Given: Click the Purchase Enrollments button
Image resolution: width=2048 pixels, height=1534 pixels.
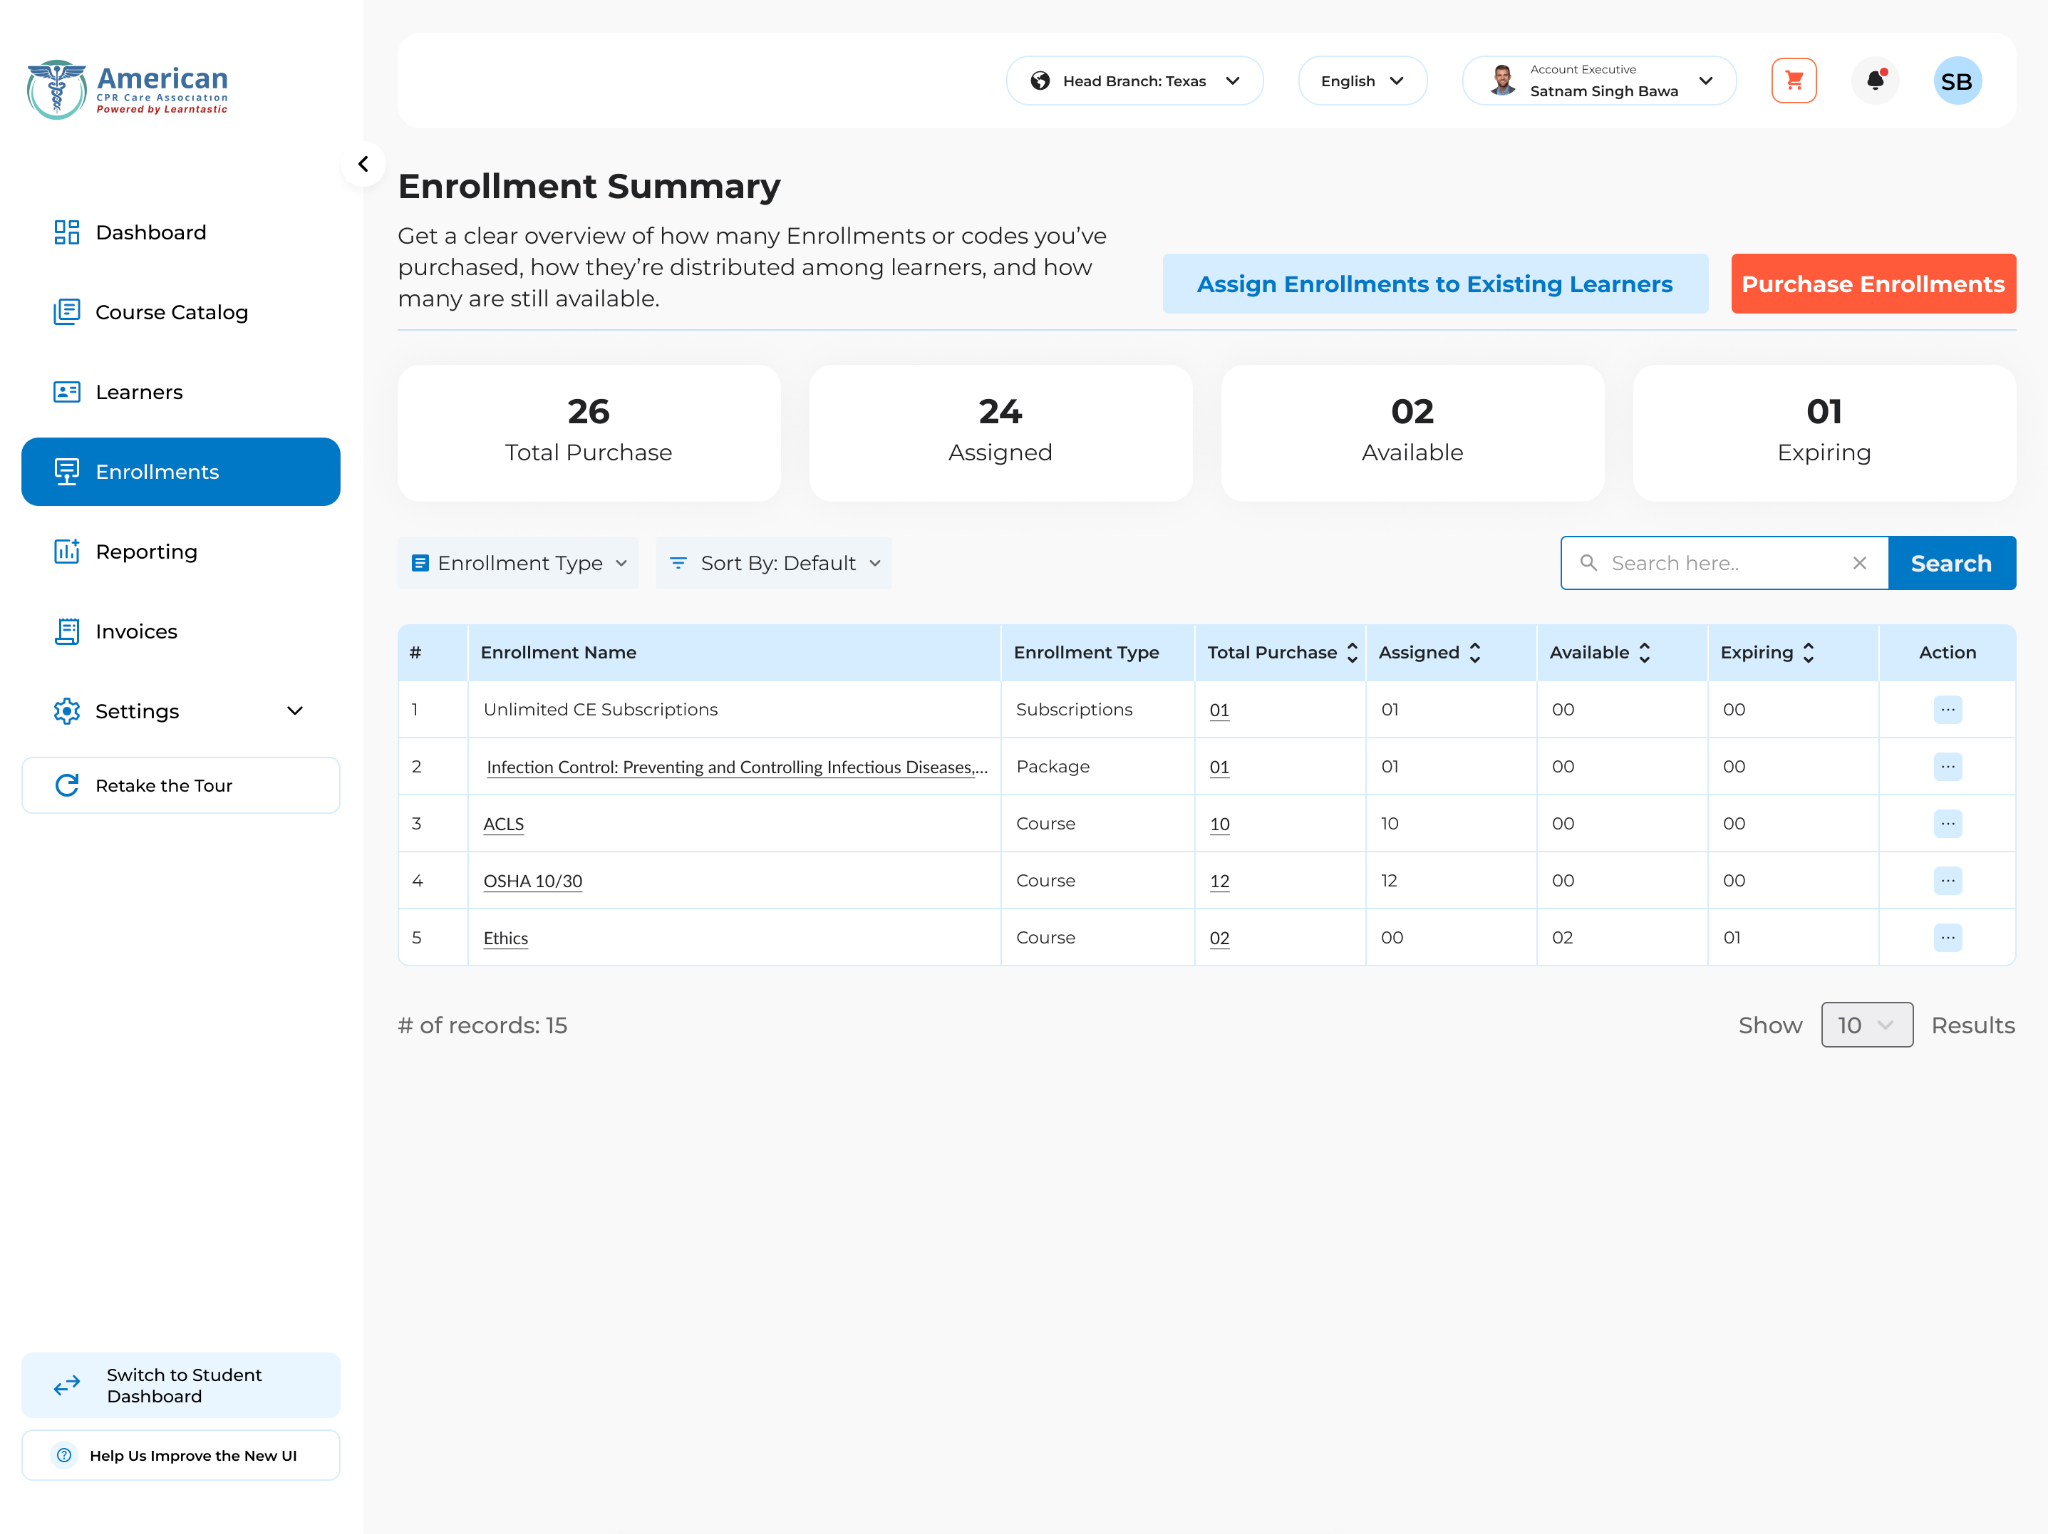Looking at the screenshot, I should [1873, 284].
